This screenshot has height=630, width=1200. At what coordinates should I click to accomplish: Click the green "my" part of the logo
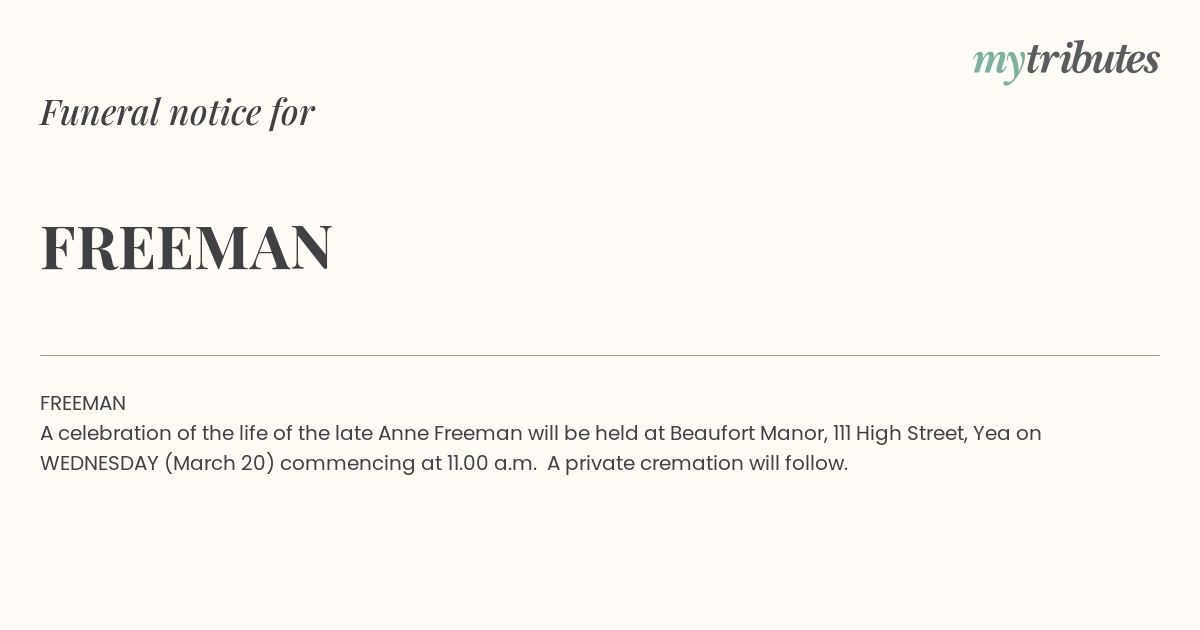pos(998,65)
